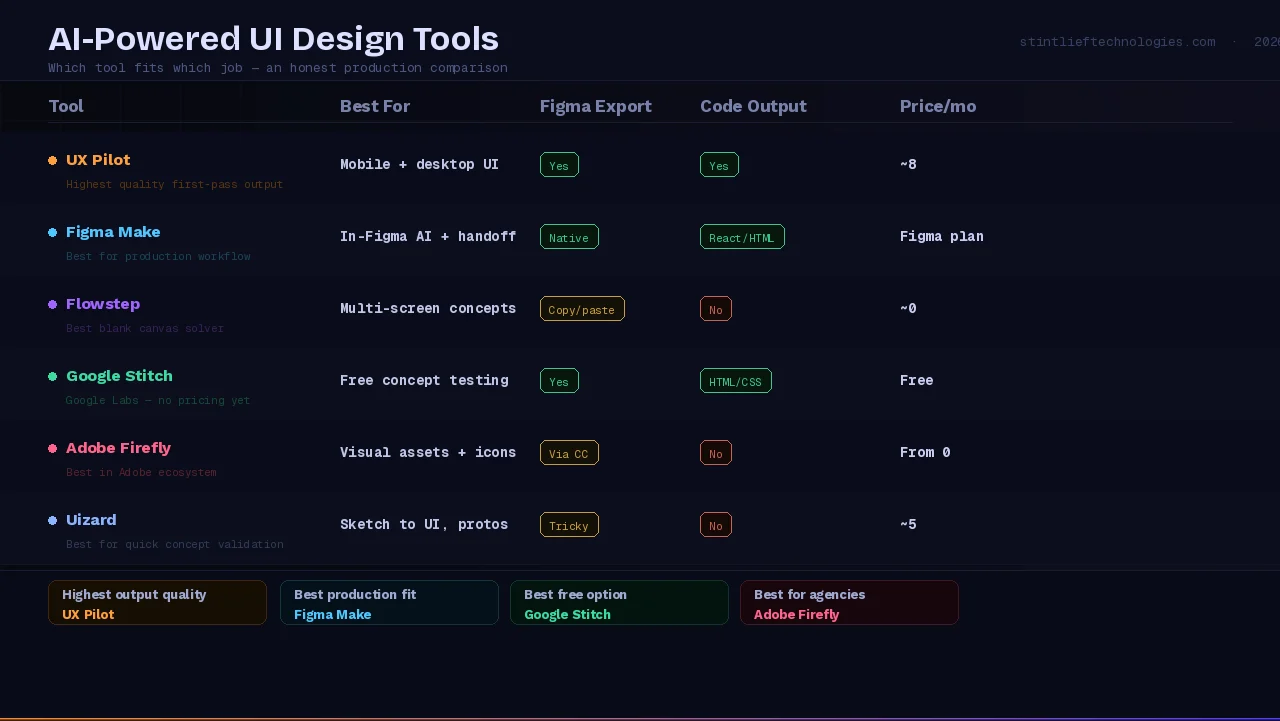1280x721 pixels.
Task: Click the orange dot beside UX Pilot
Action: click(53, 161)
